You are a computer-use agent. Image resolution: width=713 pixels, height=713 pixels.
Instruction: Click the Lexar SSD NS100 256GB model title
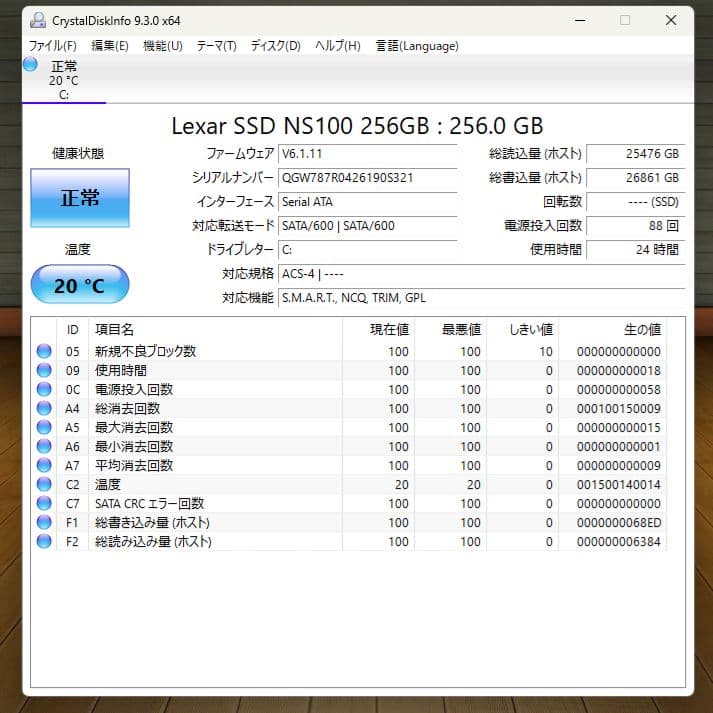[x=357, y=126]
